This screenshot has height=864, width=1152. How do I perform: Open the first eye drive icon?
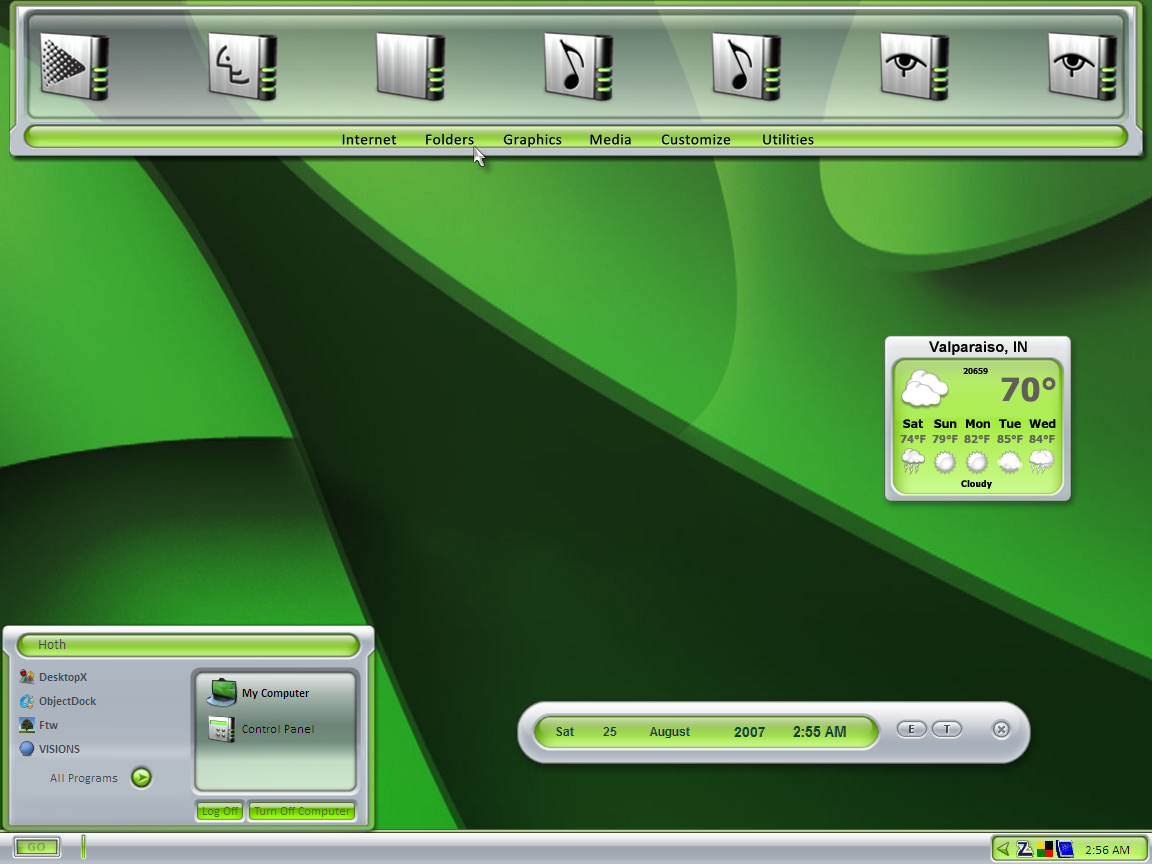pyautogui.click(x=915, y=66)
